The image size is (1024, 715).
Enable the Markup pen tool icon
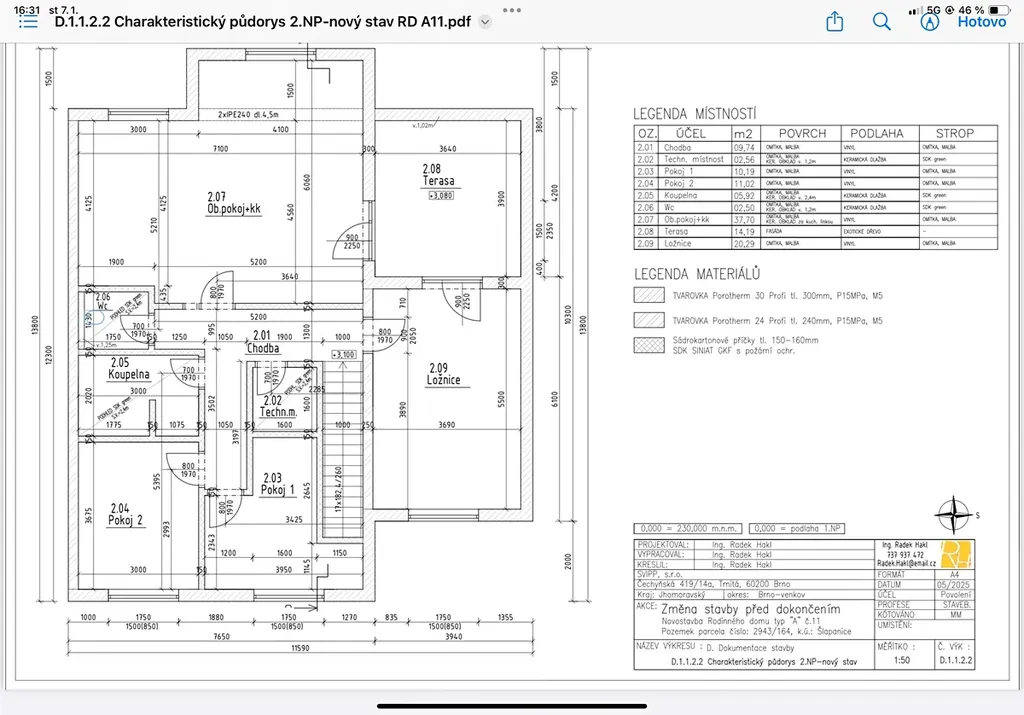928,21
